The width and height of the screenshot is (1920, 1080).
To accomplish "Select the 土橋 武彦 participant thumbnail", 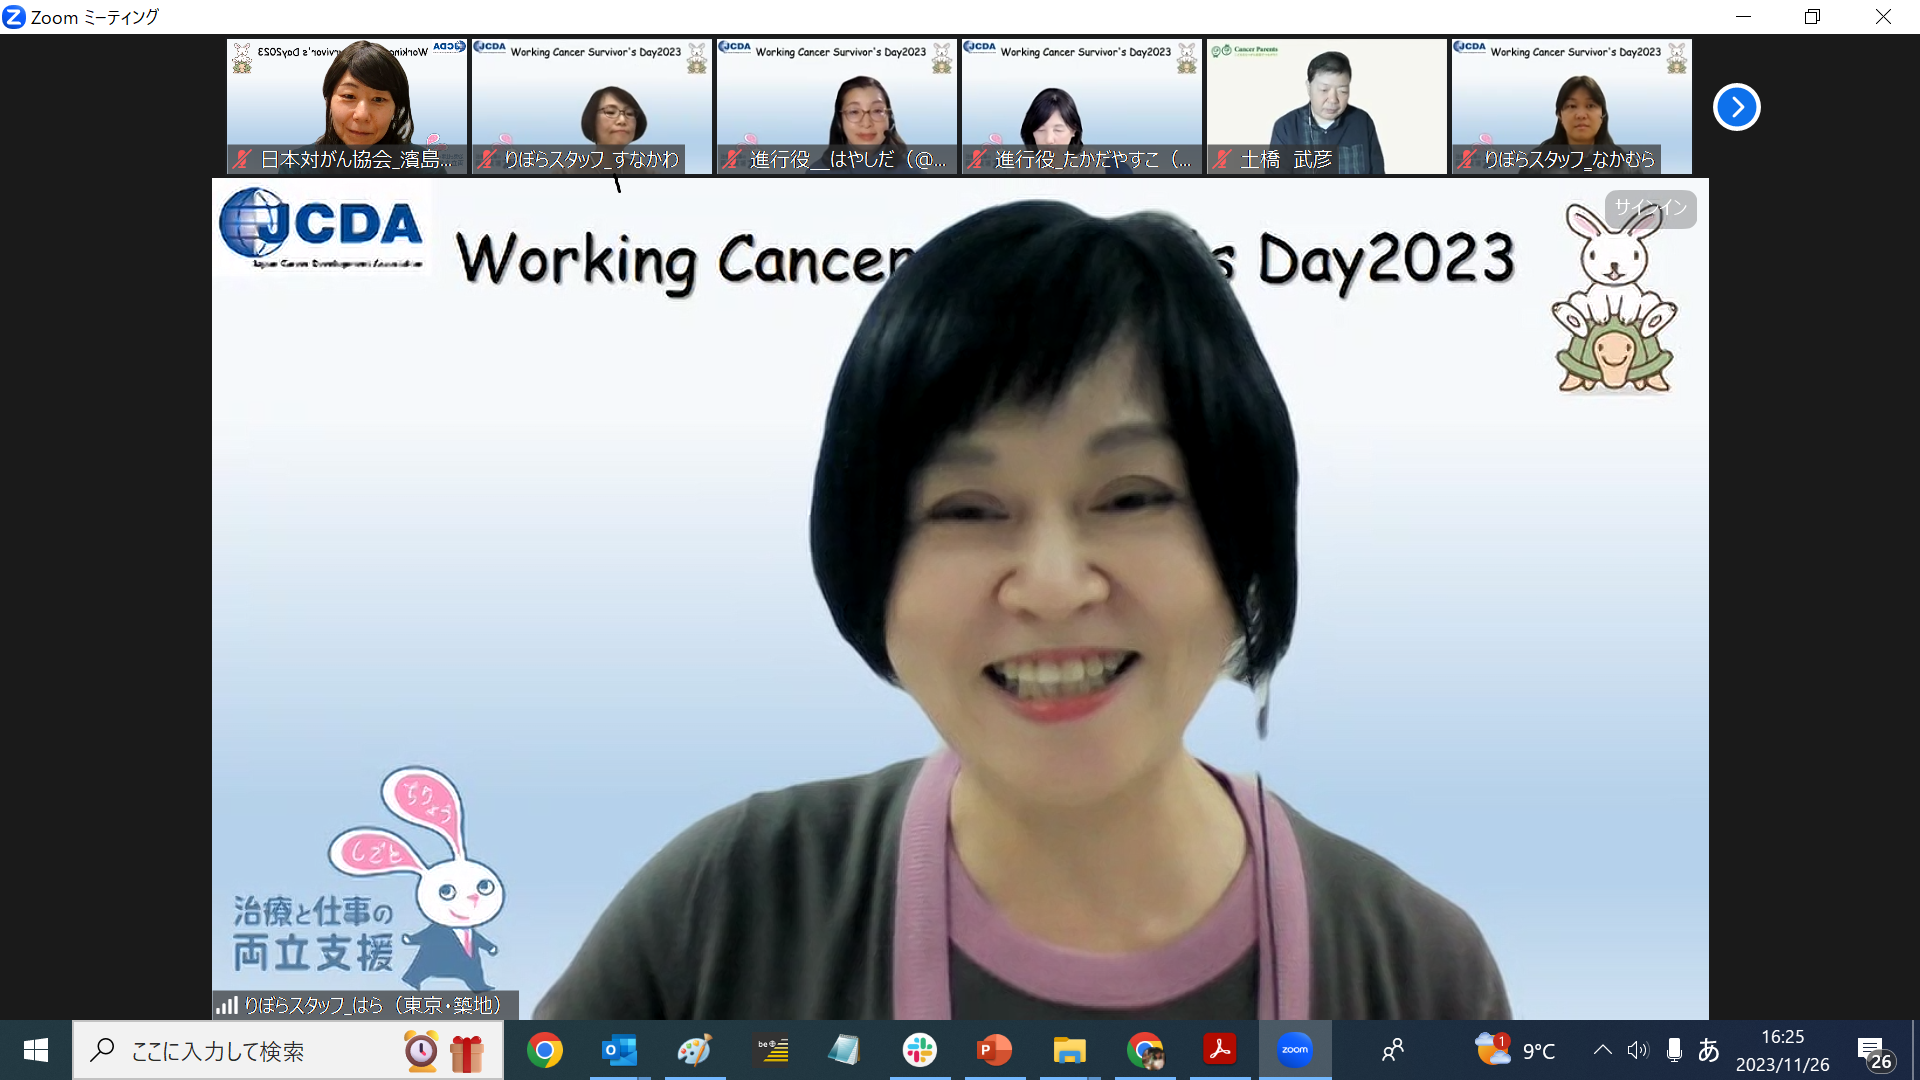I will click(1326, 106).
